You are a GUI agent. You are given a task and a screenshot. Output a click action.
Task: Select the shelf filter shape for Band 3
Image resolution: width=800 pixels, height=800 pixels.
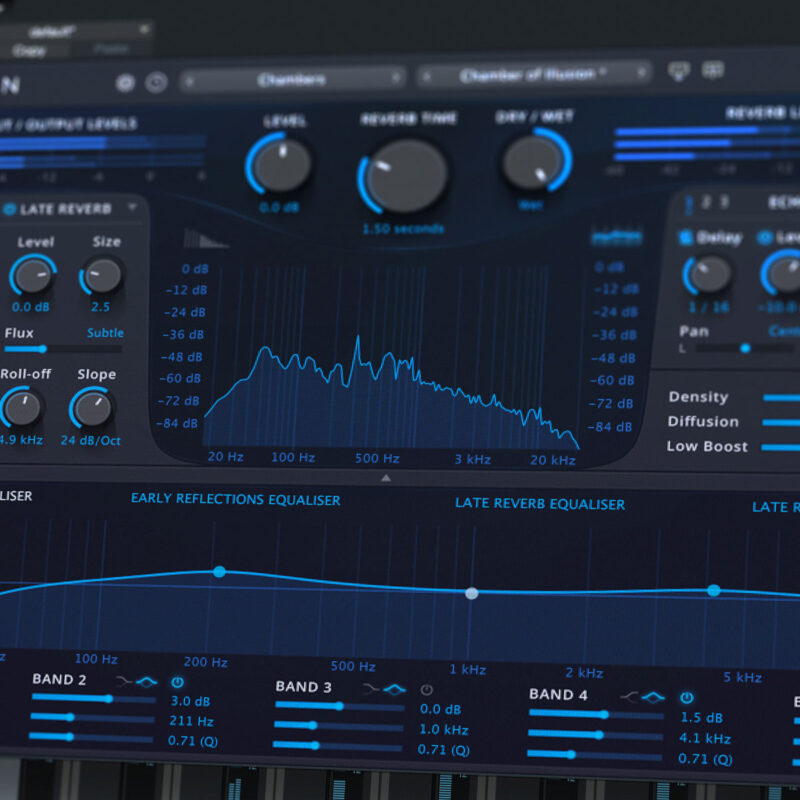tap(371, 689)
